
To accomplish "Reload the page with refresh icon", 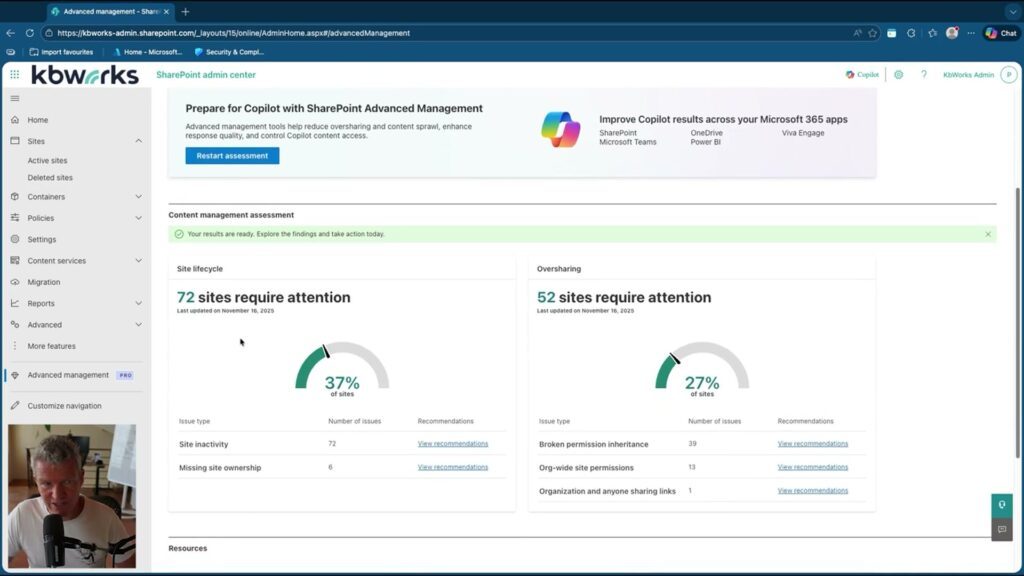I will 29,33.
